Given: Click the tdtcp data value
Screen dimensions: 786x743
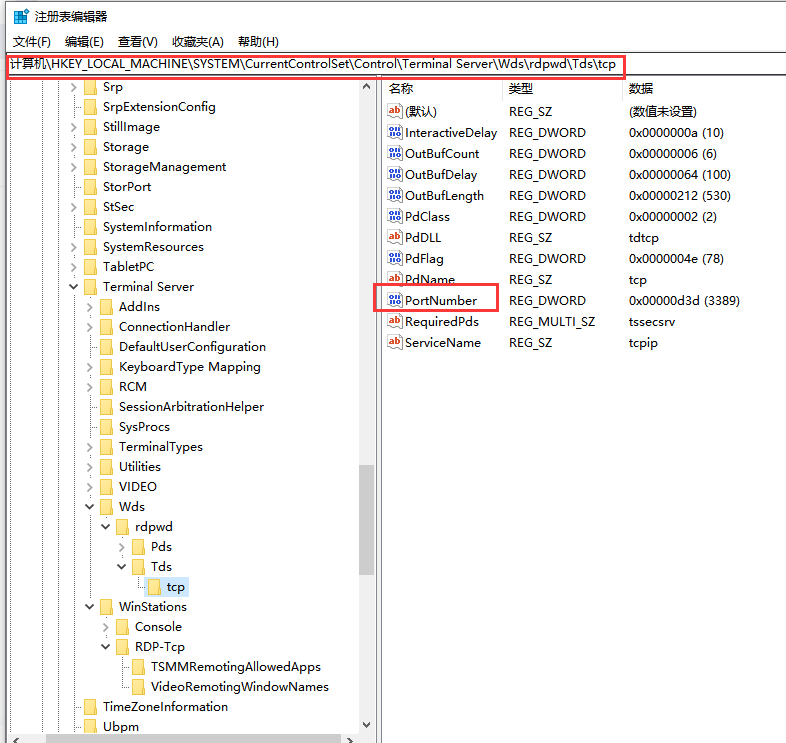Looking at the screenshot, I should (644, 237).
